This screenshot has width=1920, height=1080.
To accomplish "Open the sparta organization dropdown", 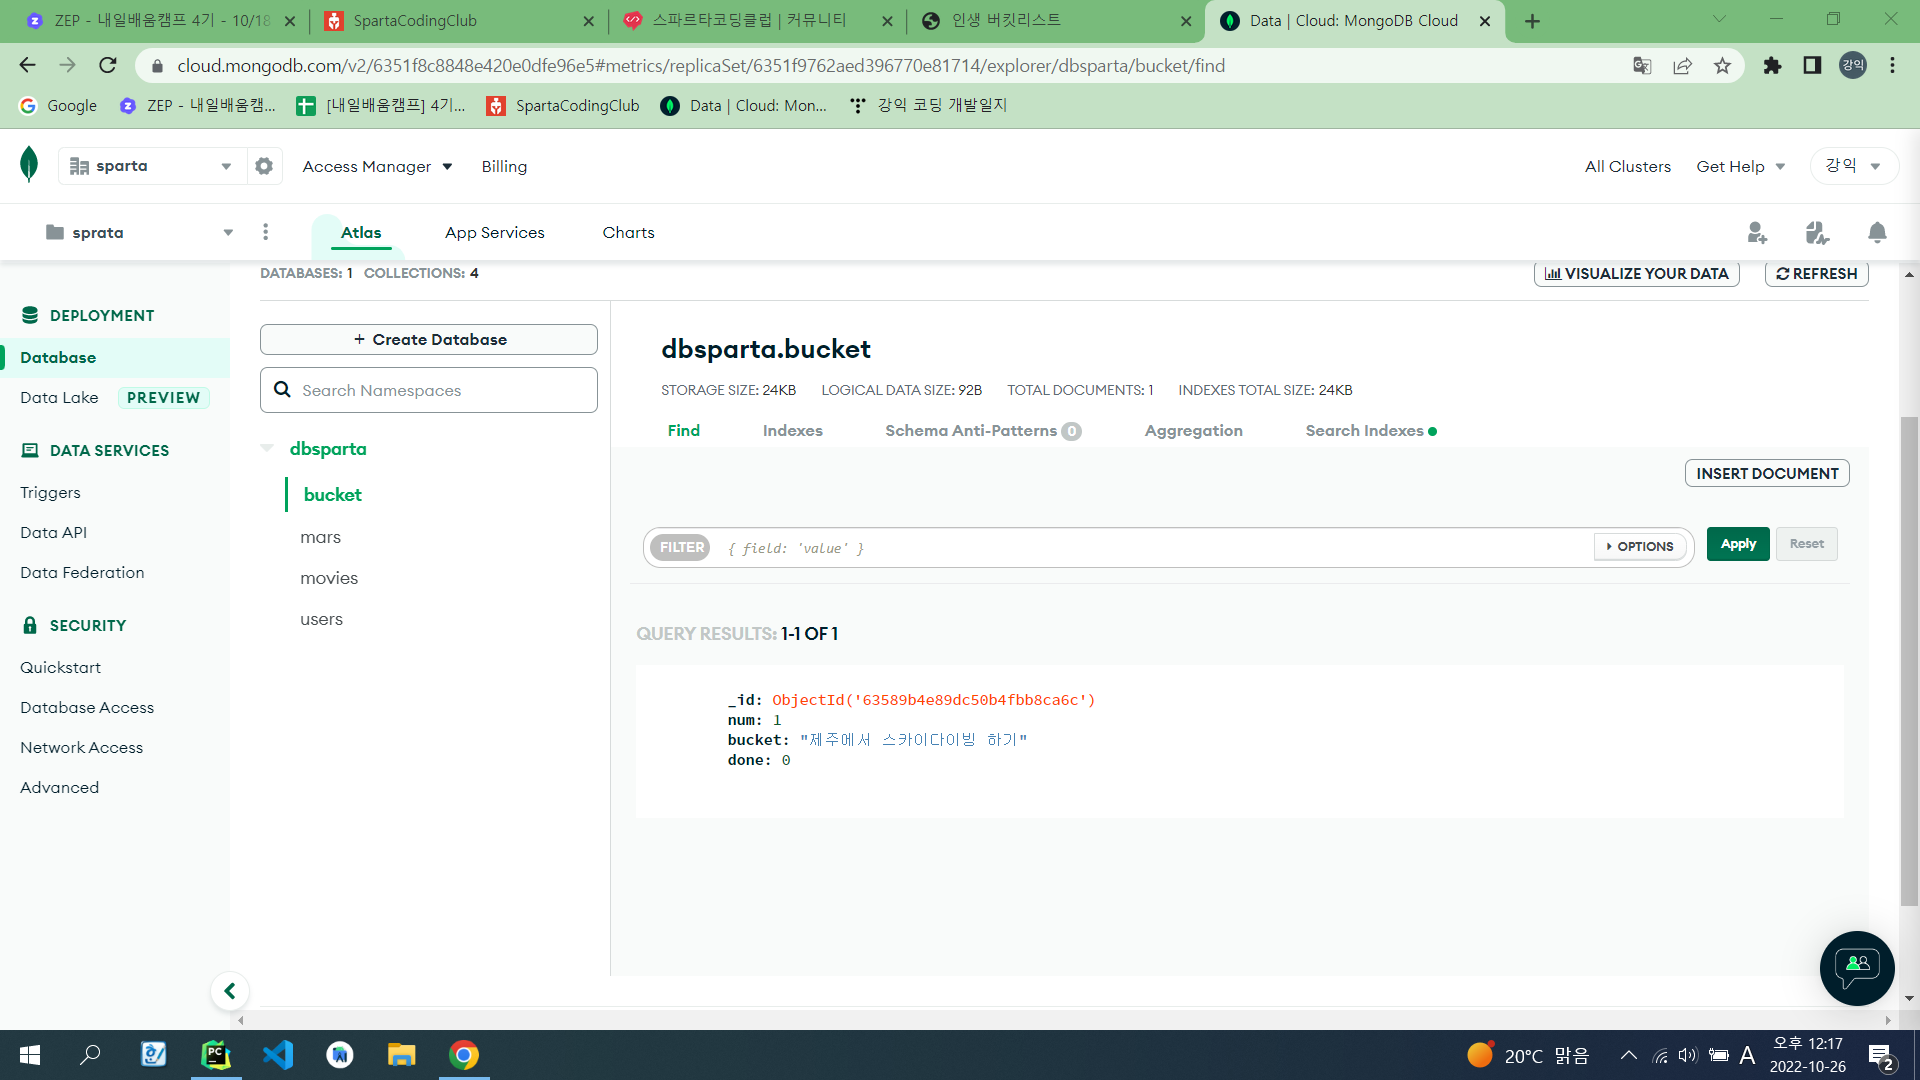I will [x=152, y=166].
